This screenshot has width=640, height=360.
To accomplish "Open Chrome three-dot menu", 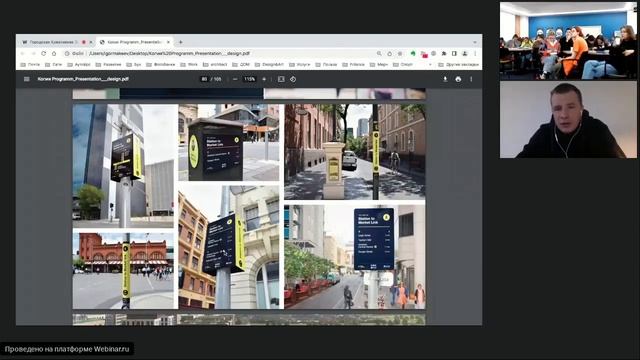I will pos(475,53).
